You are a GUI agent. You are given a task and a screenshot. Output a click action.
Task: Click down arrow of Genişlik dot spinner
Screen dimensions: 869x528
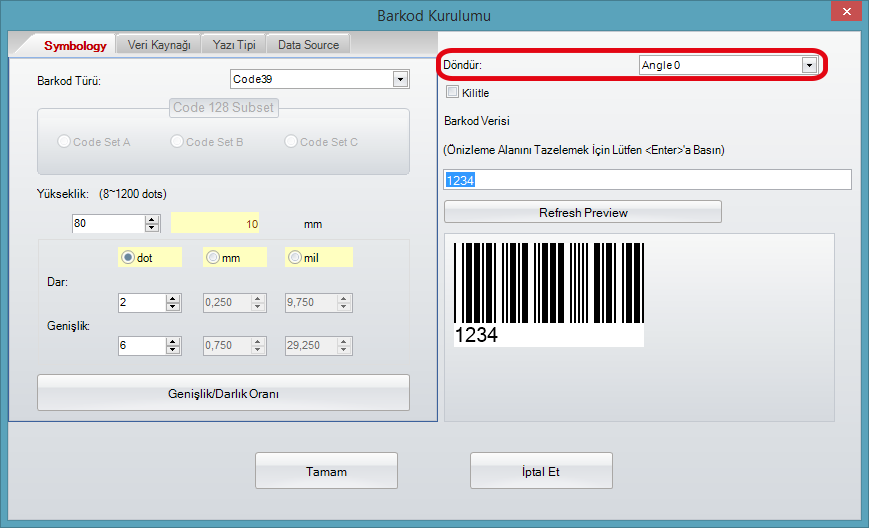(173, 350)
